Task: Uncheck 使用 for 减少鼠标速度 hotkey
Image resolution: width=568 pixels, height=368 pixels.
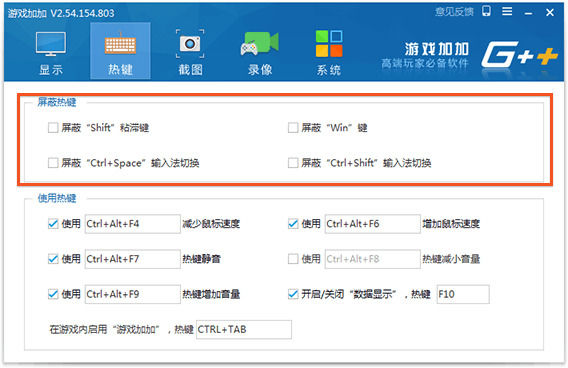Action: 53,223
